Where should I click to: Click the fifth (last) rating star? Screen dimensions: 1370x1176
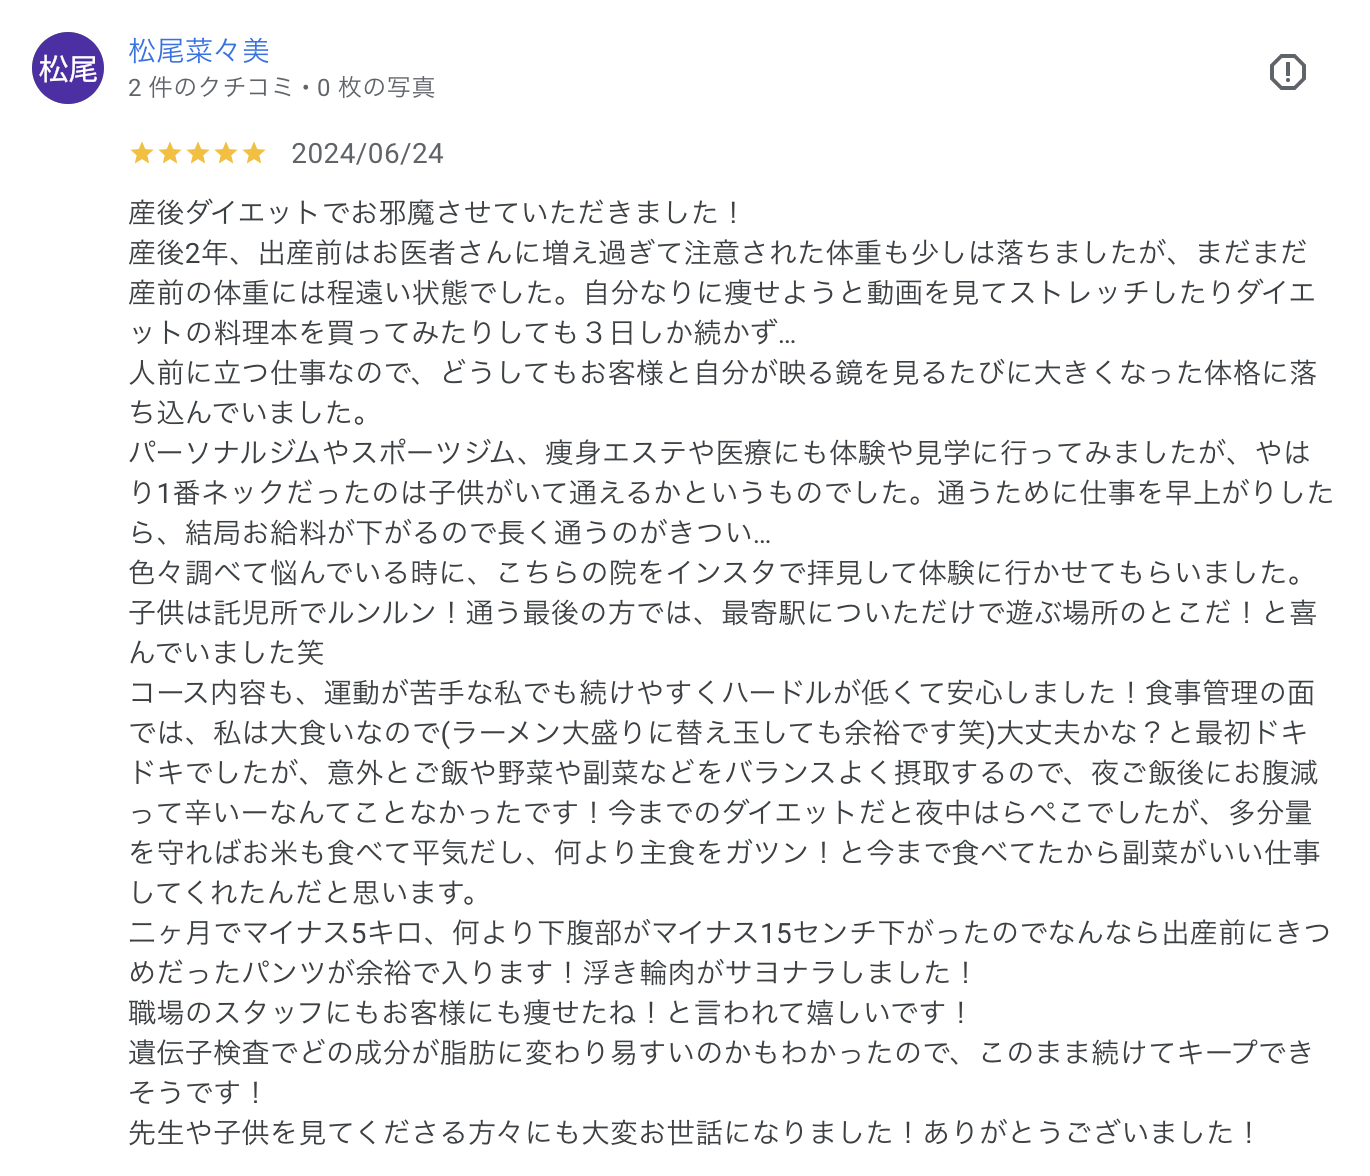(254, 153)
